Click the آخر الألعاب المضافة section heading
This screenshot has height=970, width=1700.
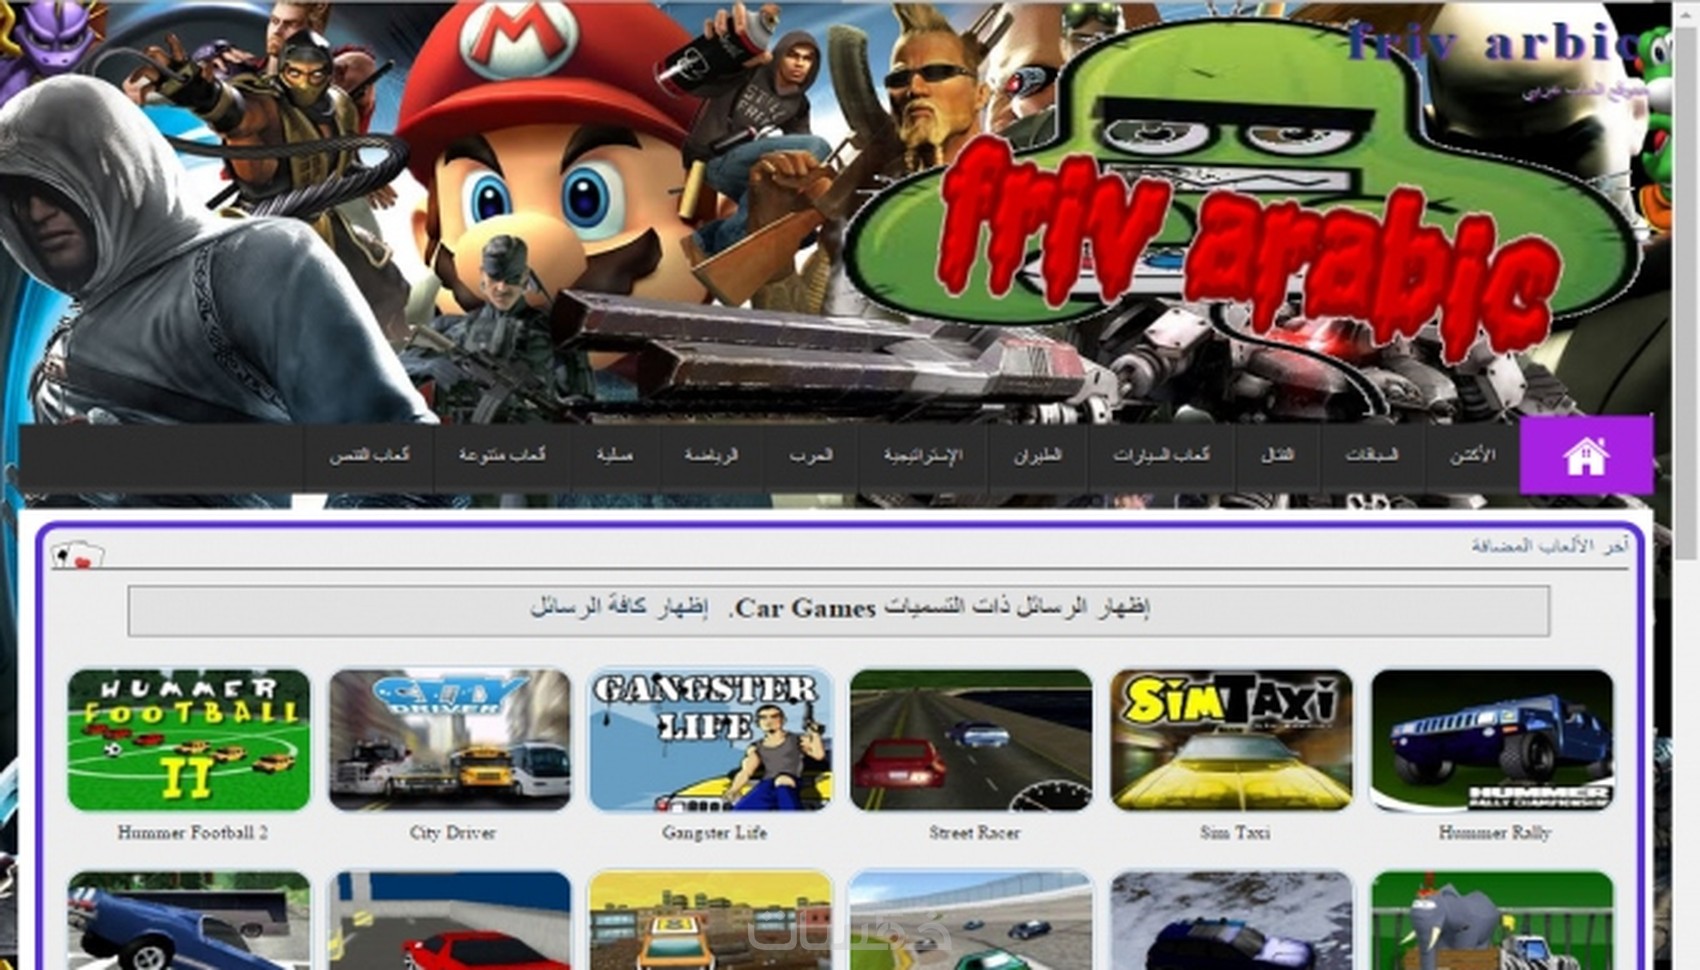tap(1549, 546)
